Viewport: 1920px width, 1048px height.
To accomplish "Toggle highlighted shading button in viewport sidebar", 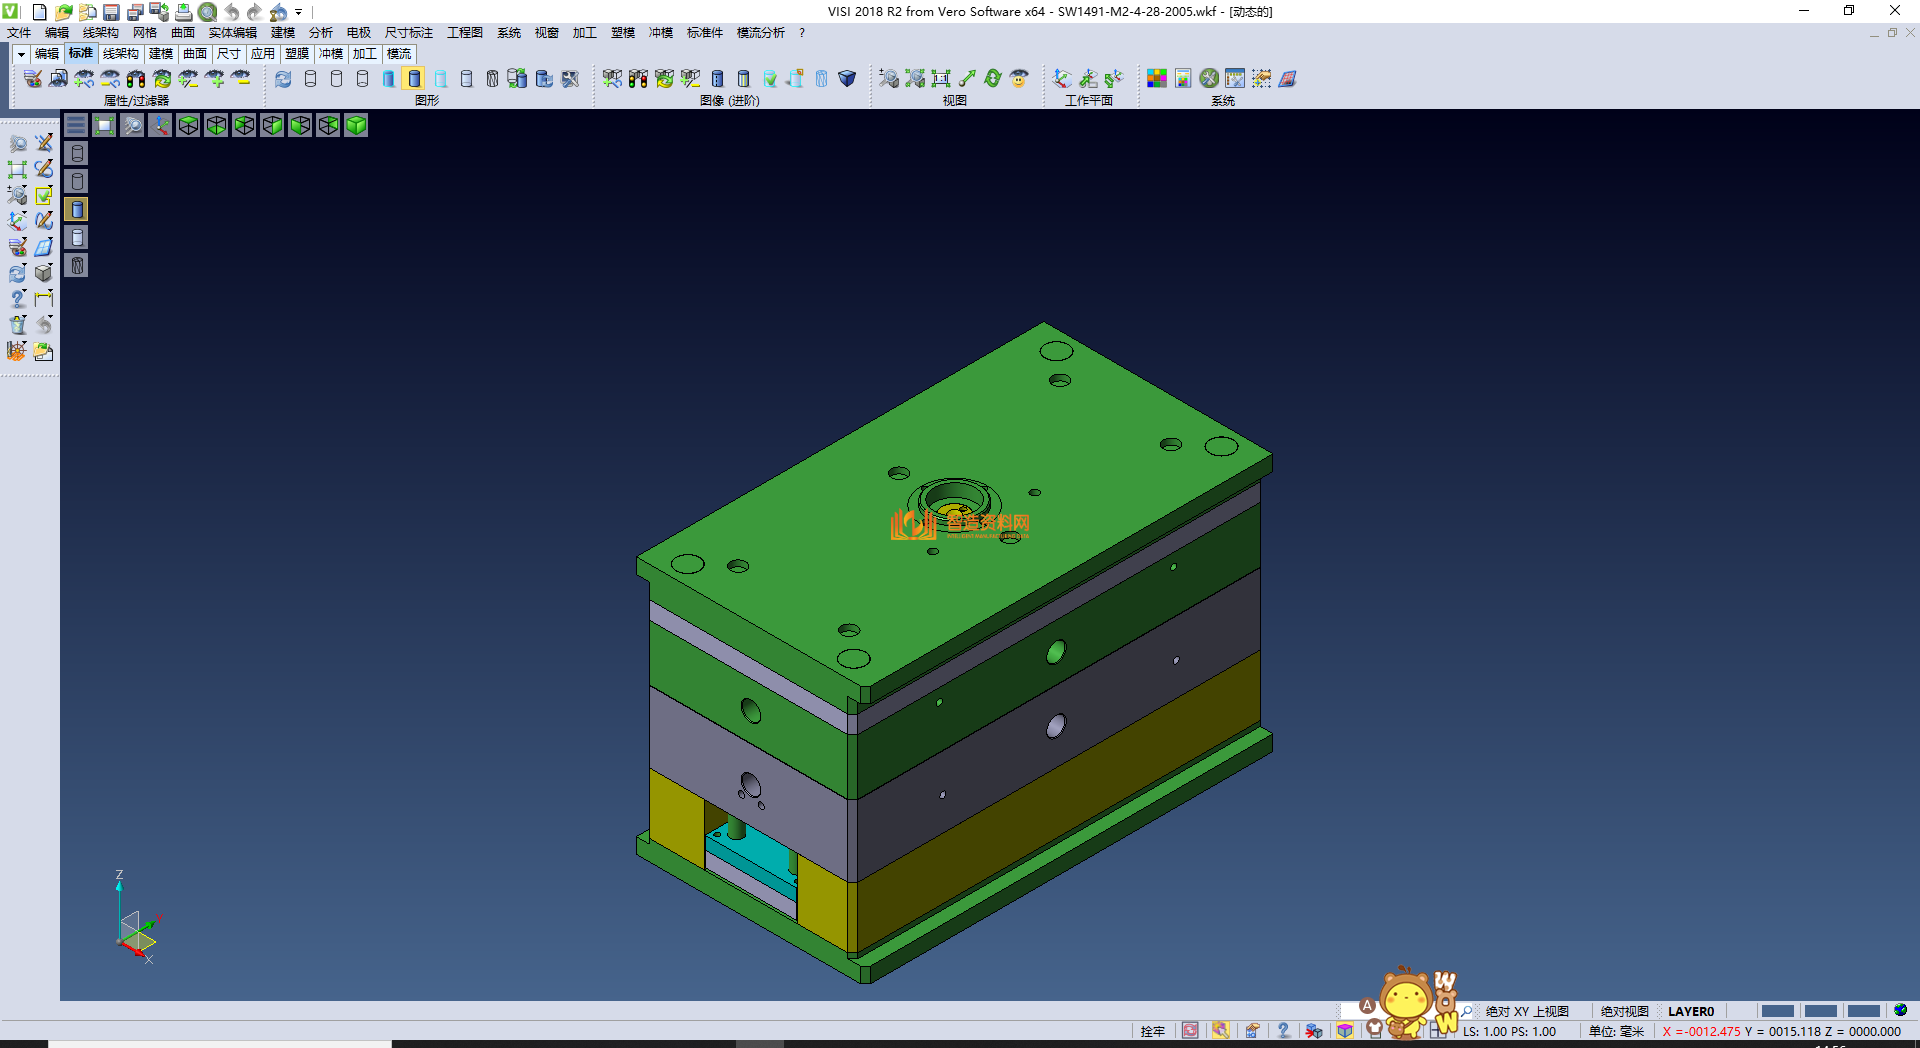I will tap(77, 209).
